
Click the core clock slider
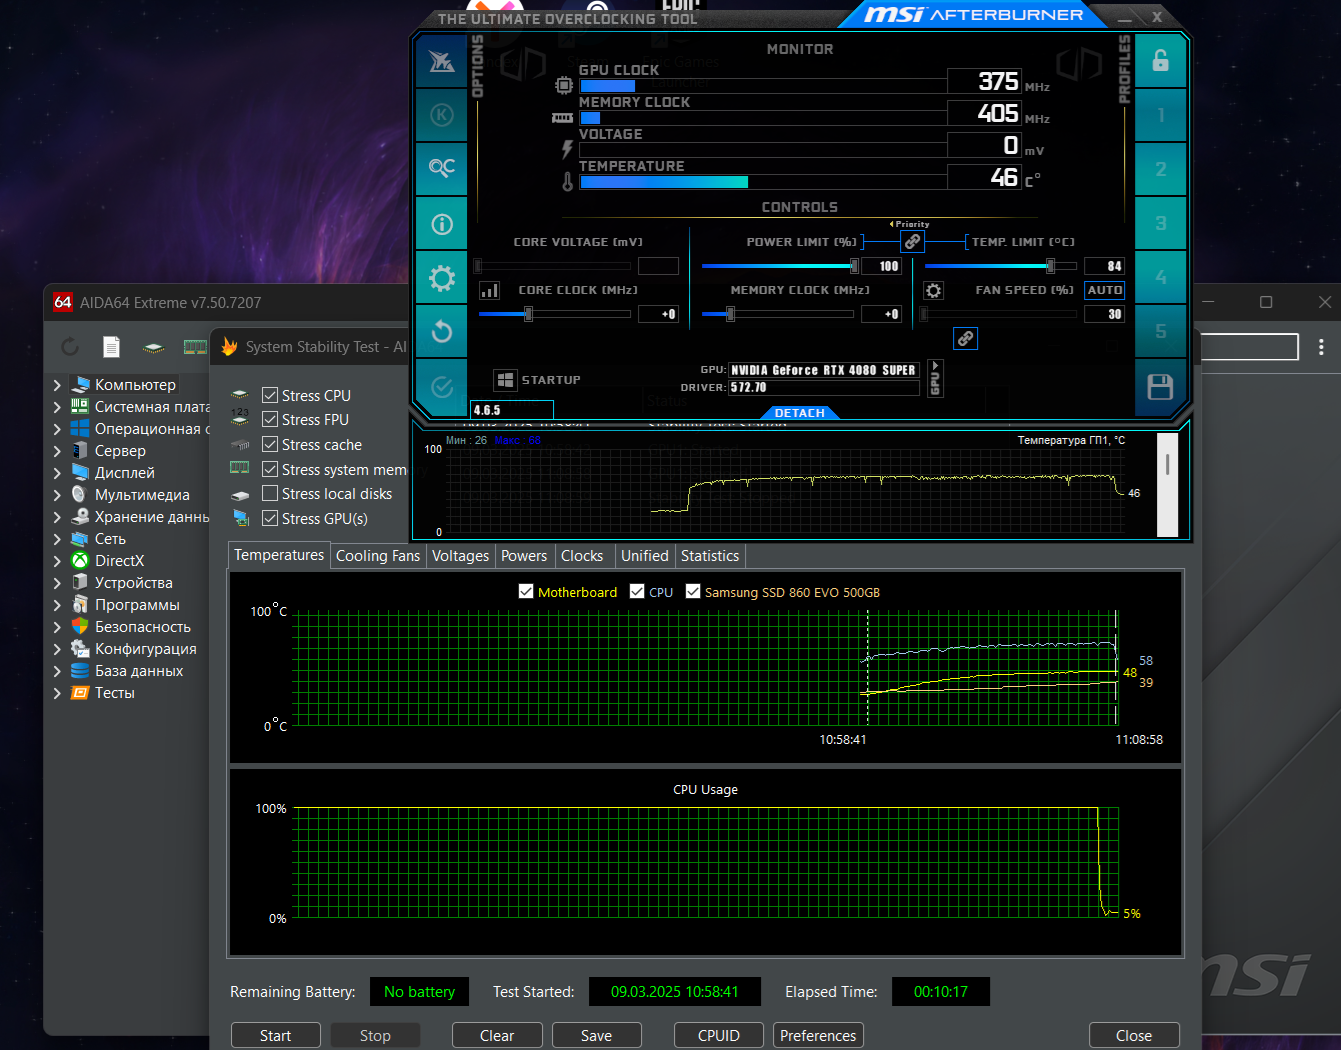click(555, 314)
